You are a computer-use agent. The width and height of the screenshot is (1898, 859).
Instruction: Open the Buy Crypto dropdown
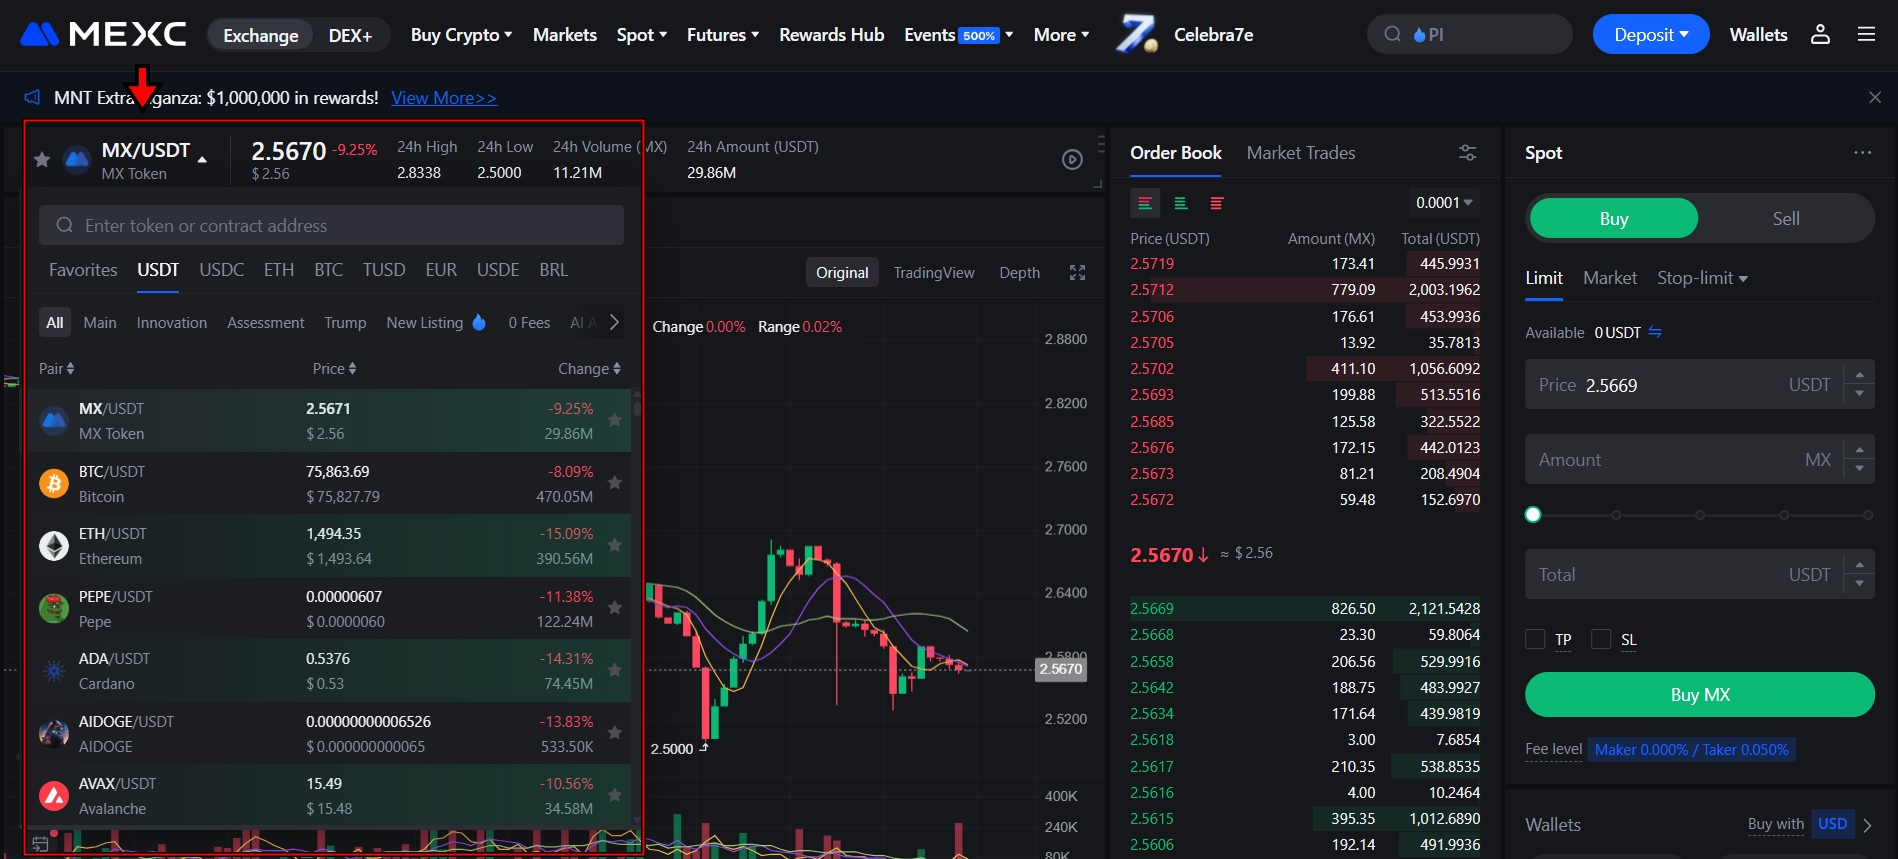(x=461, y=35)
